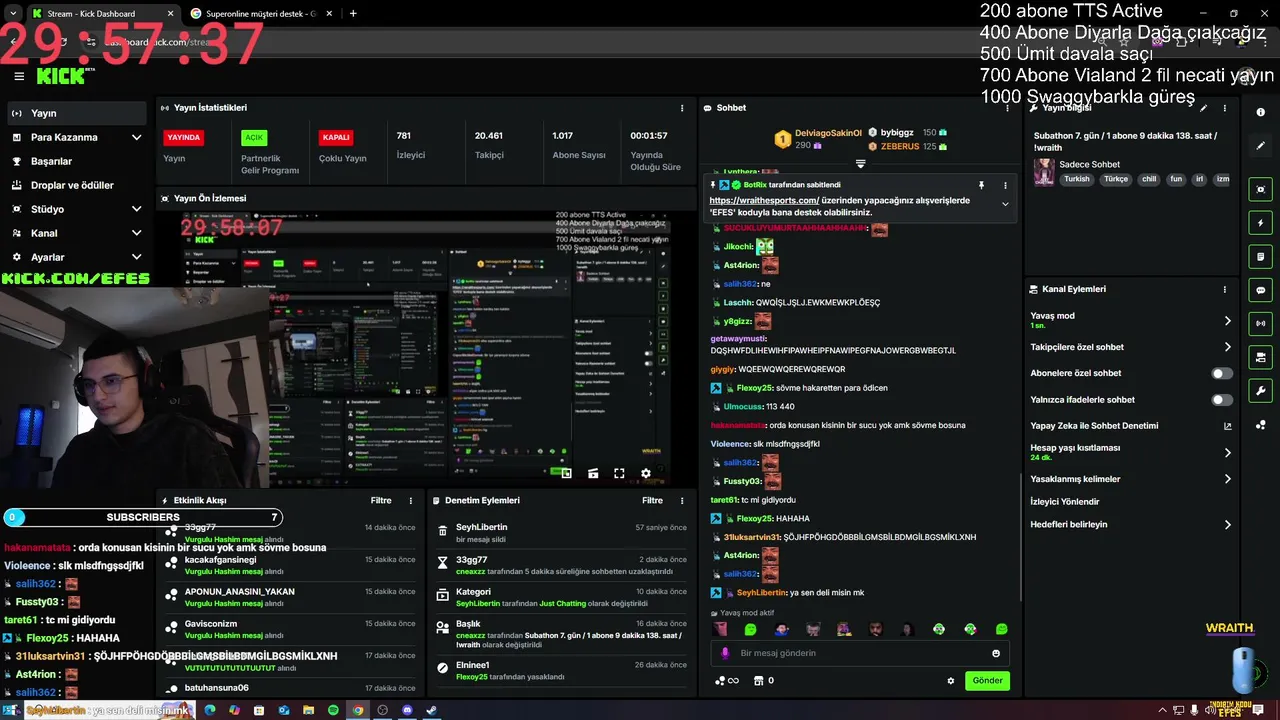Open Spotify from the taskbar
The width and height of the screenshot is (1280, 720).
(x=333, y=710)
